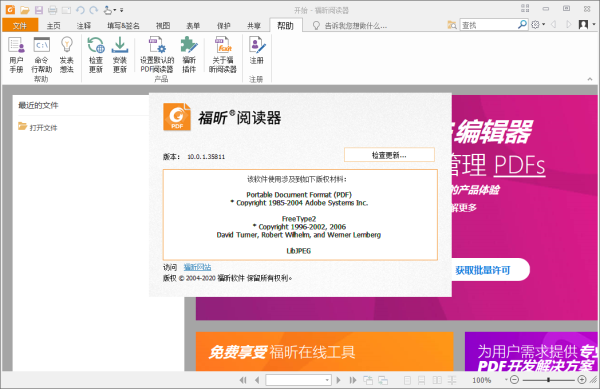Viewport: 600px width, 389px height.
Task: Click the 福昕网站 link
Action: coord(197,267)
